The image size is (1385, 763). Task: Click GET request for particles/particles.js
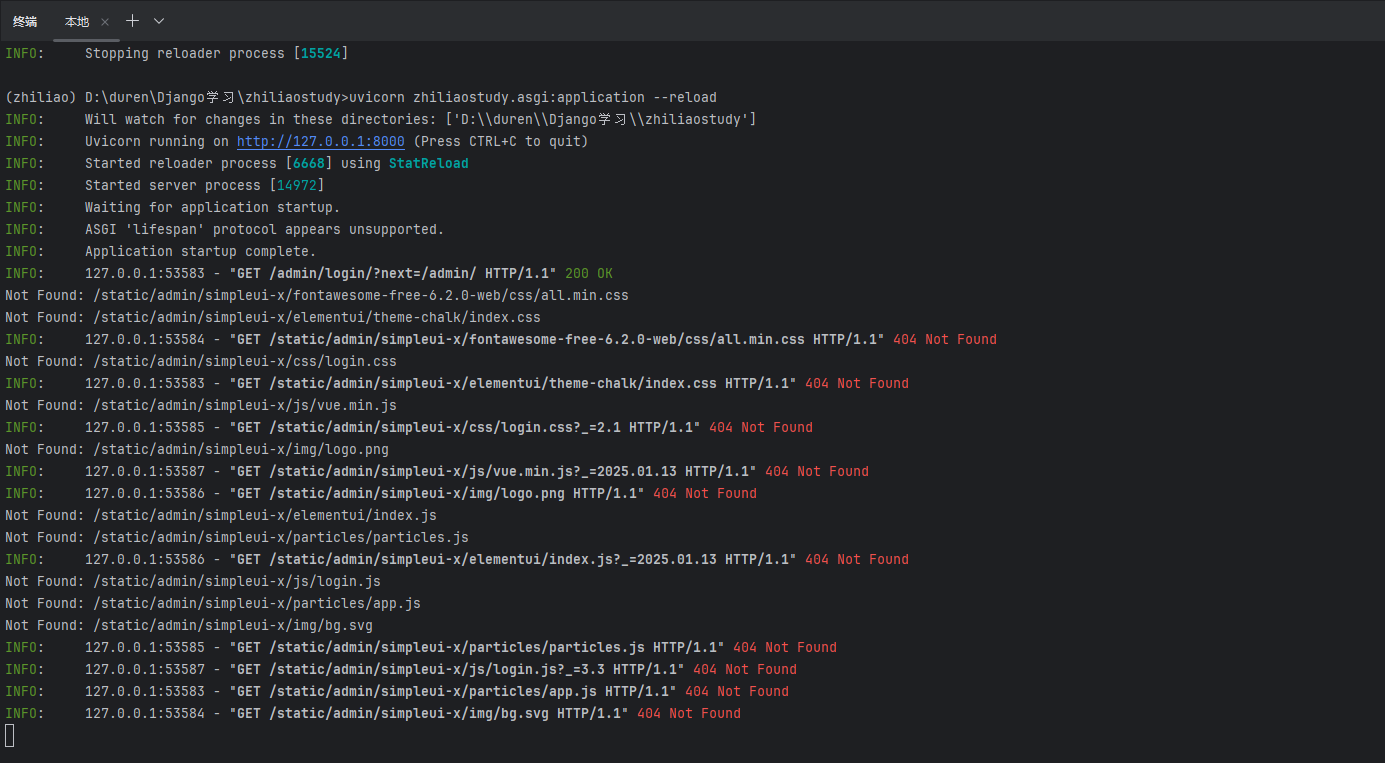477,647
